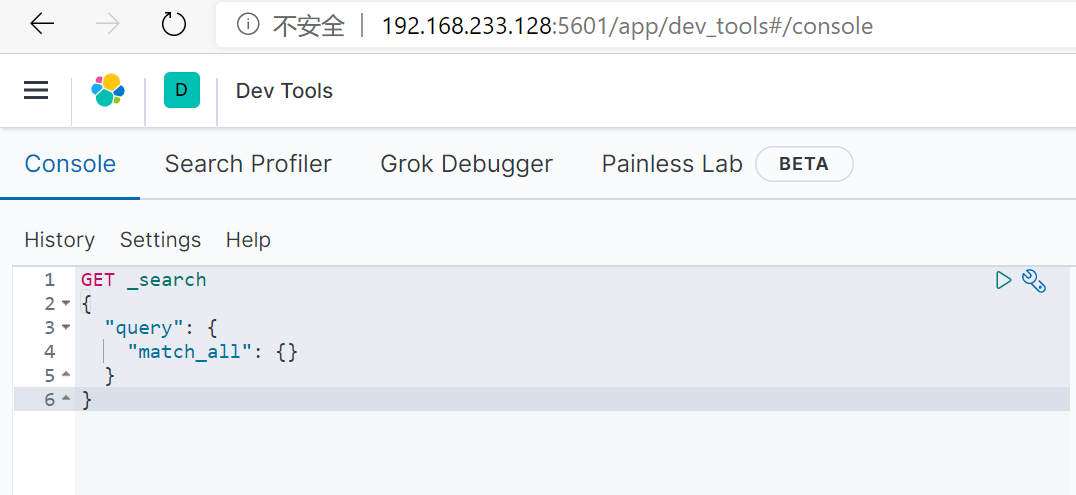Run the request with play icon
Screen dimensions: 1076x495
pyautogui.click(x=1003, y=280)
